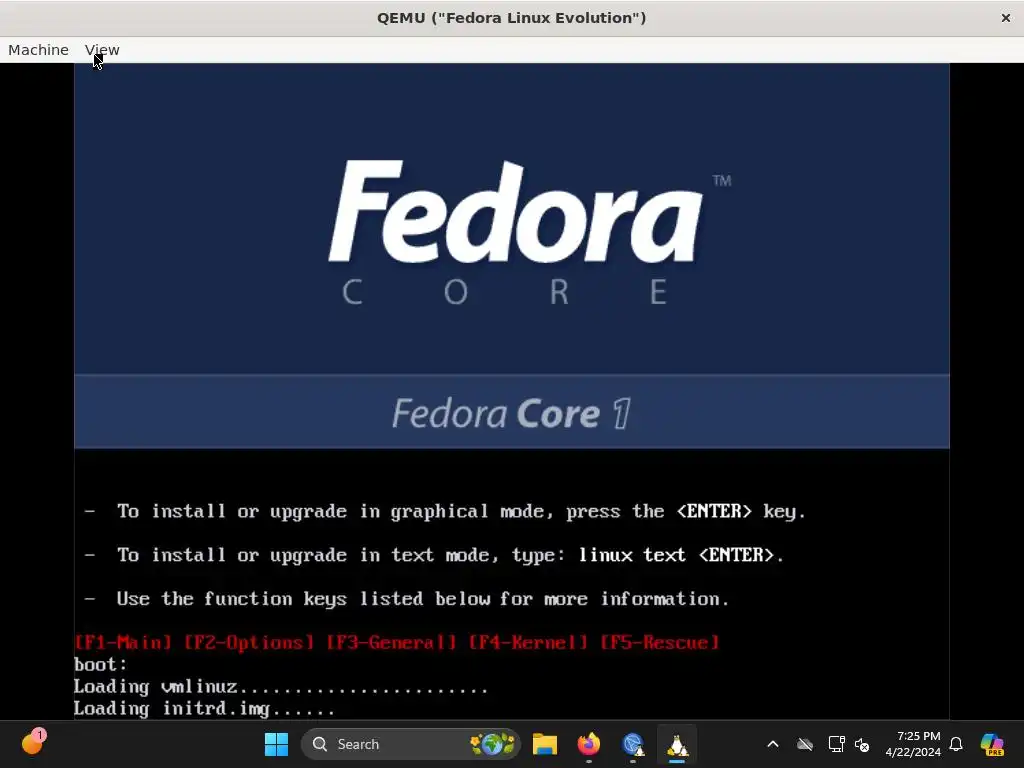Open the notification bell icon
Image resolution: width=1024 pixels, height=768 pixels.
click(956, 744)
